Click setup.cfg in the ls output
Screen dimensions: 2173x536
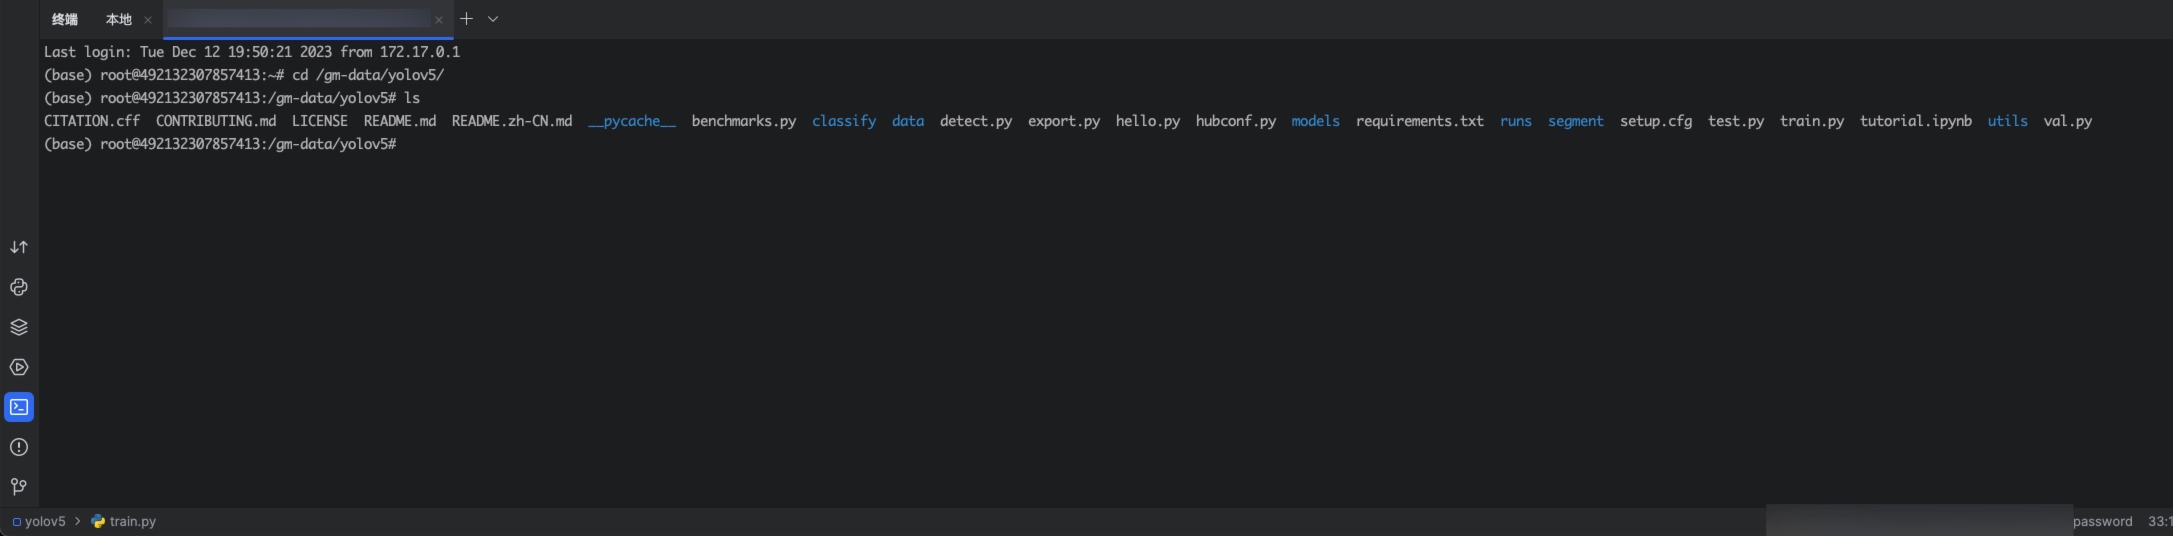(1656, 121)
